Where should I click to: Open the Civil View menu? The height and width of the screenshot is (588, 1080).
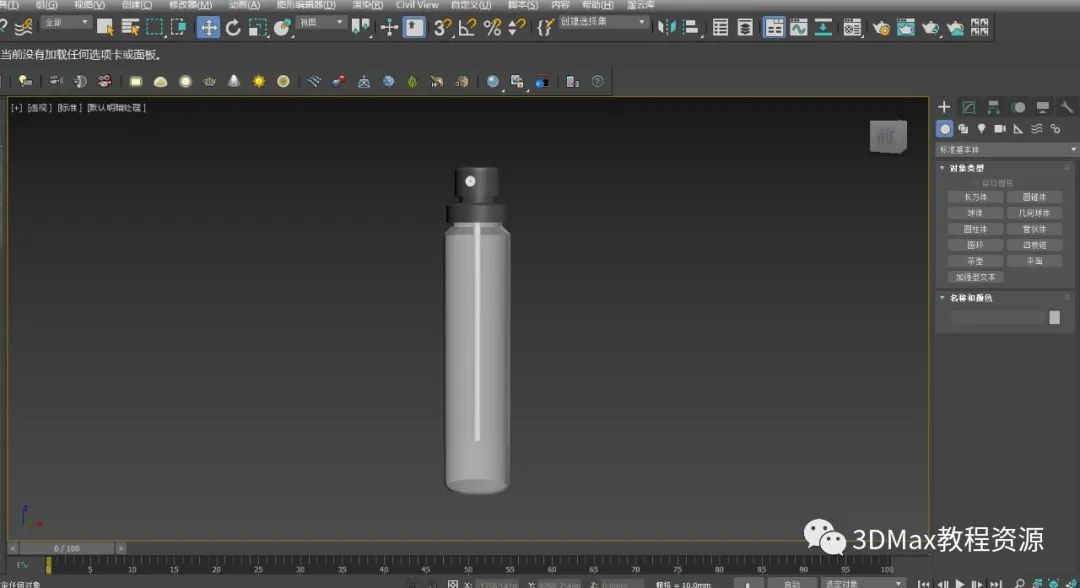417,5
